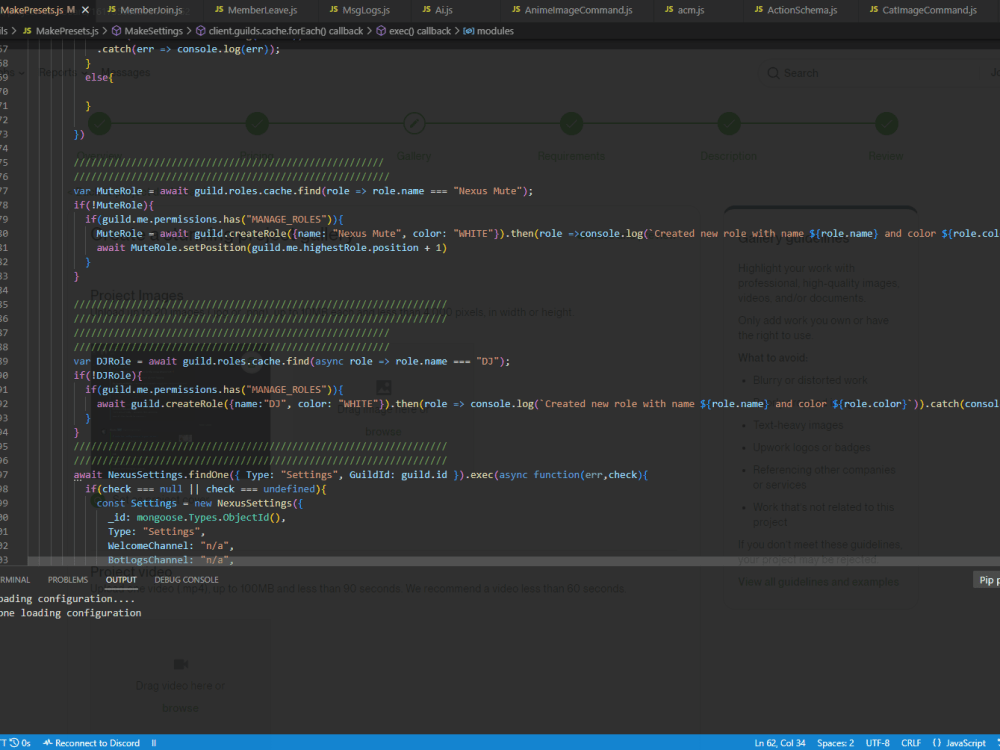Click Reconnect to Discord in status bar
1000x750 pixels.
coord(97,743)
